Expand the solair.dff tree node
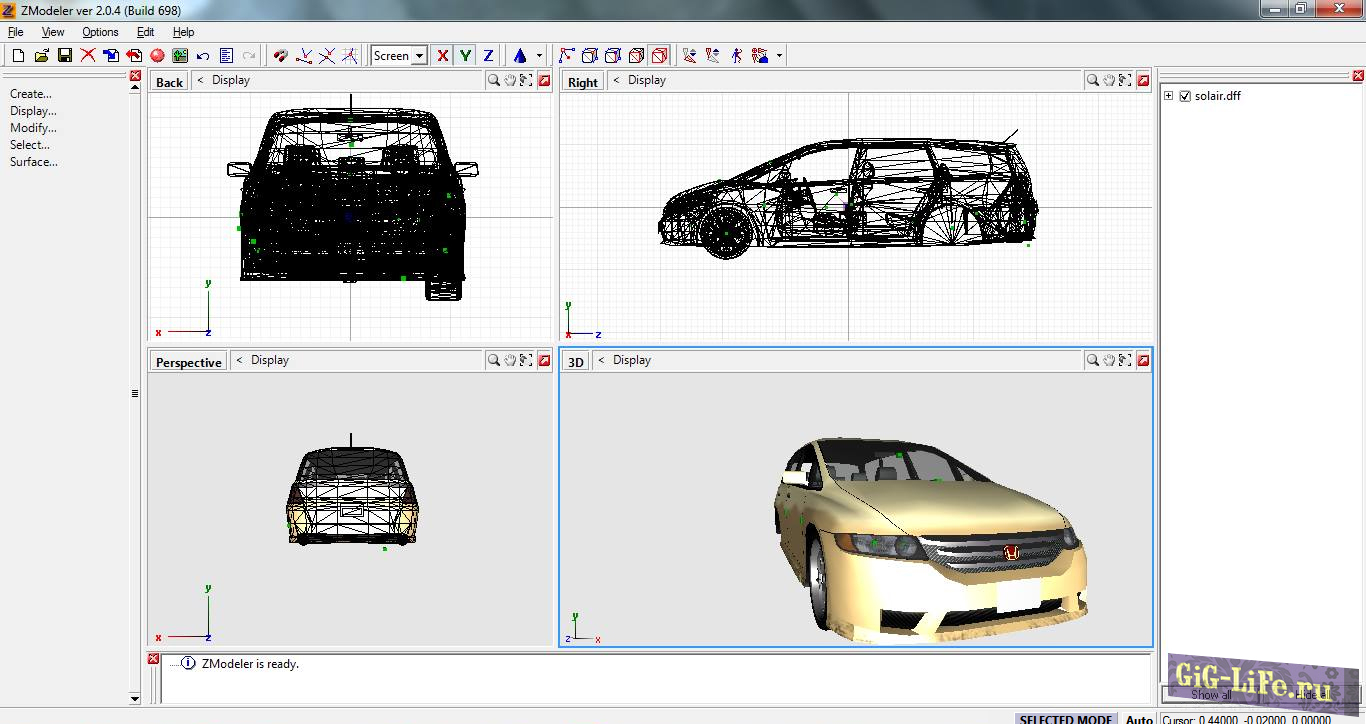 coord(1168,96)
